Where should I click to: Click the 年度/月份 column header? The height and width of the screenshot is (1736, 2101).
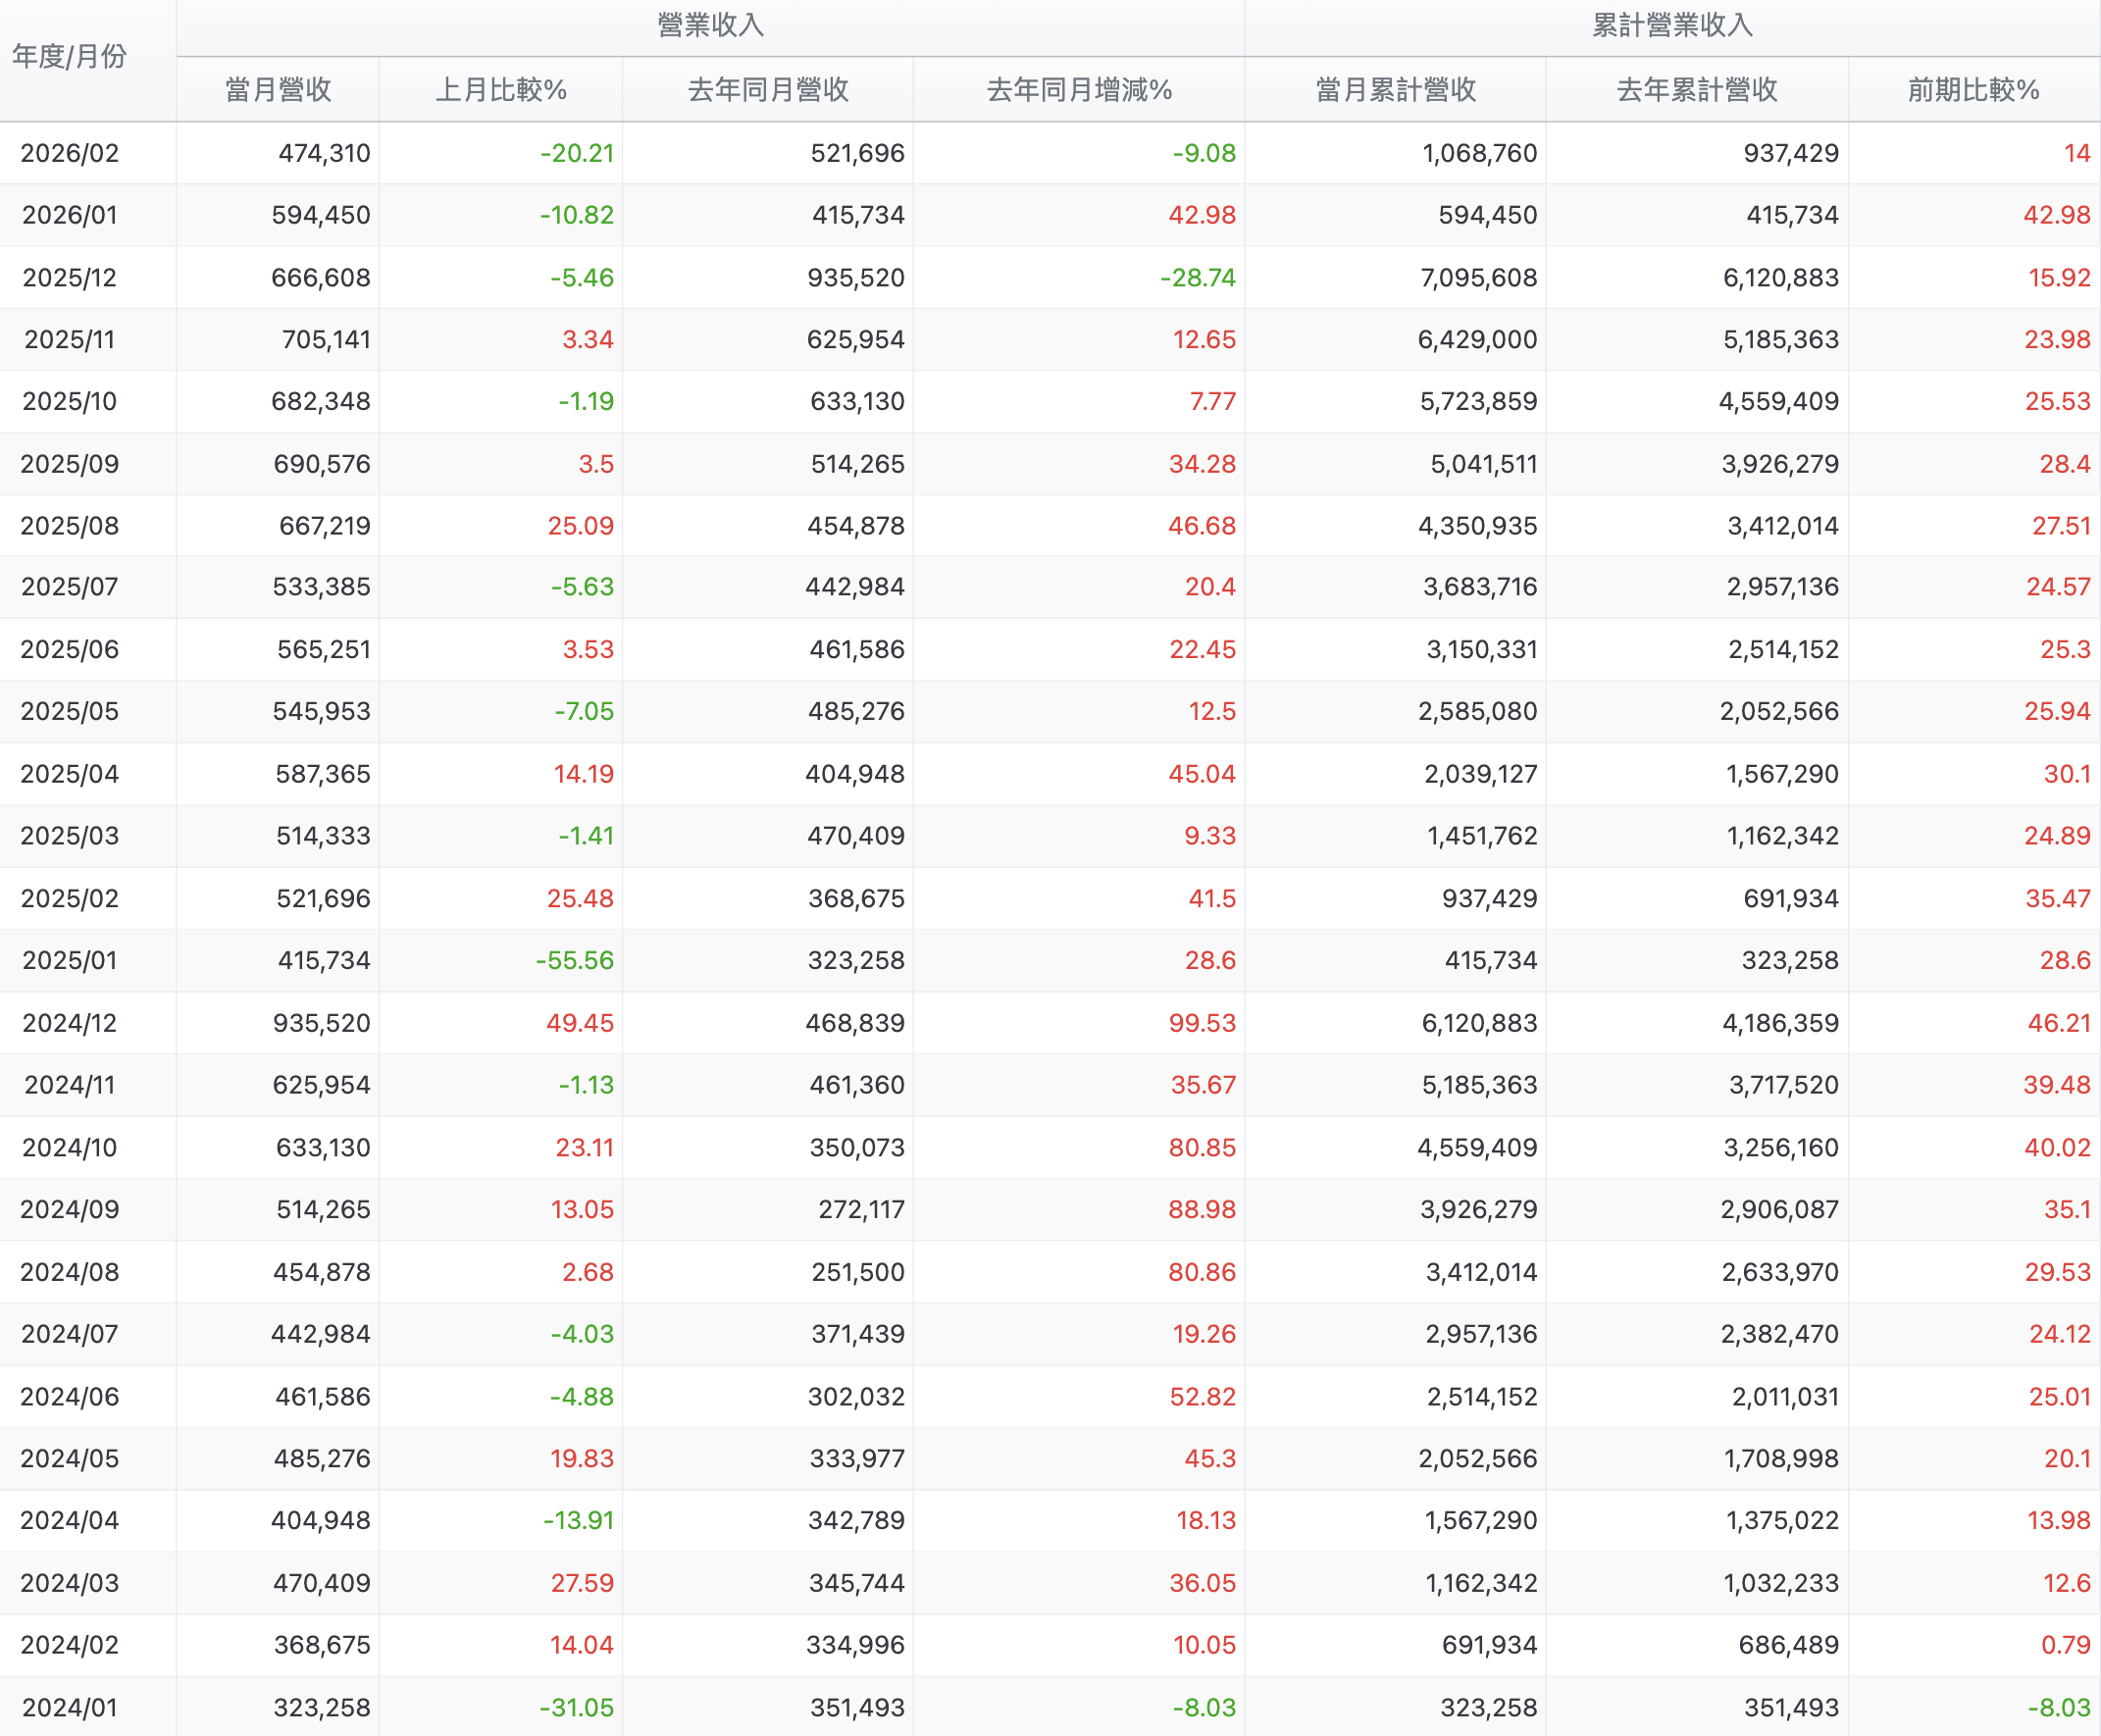tap(69, 57)
